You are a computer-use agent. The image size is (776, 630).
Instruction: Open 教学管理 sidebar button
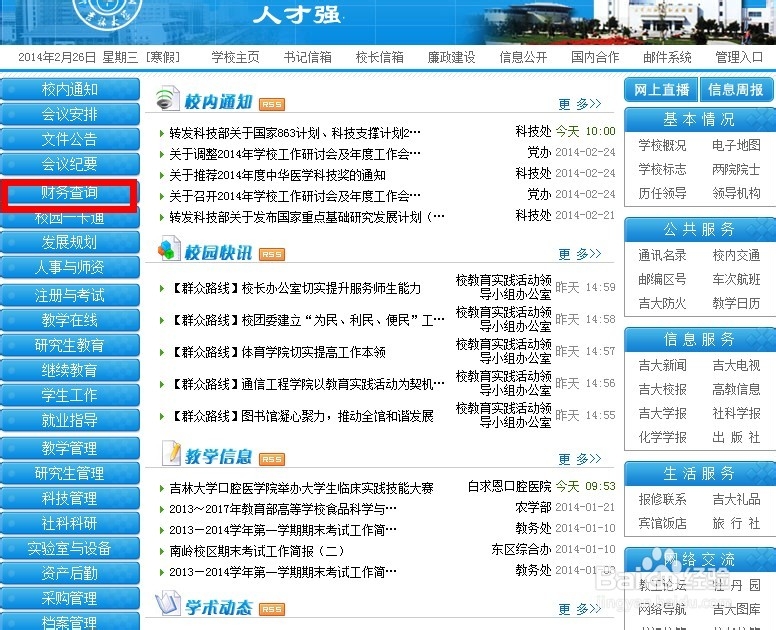tap(70, 448)
